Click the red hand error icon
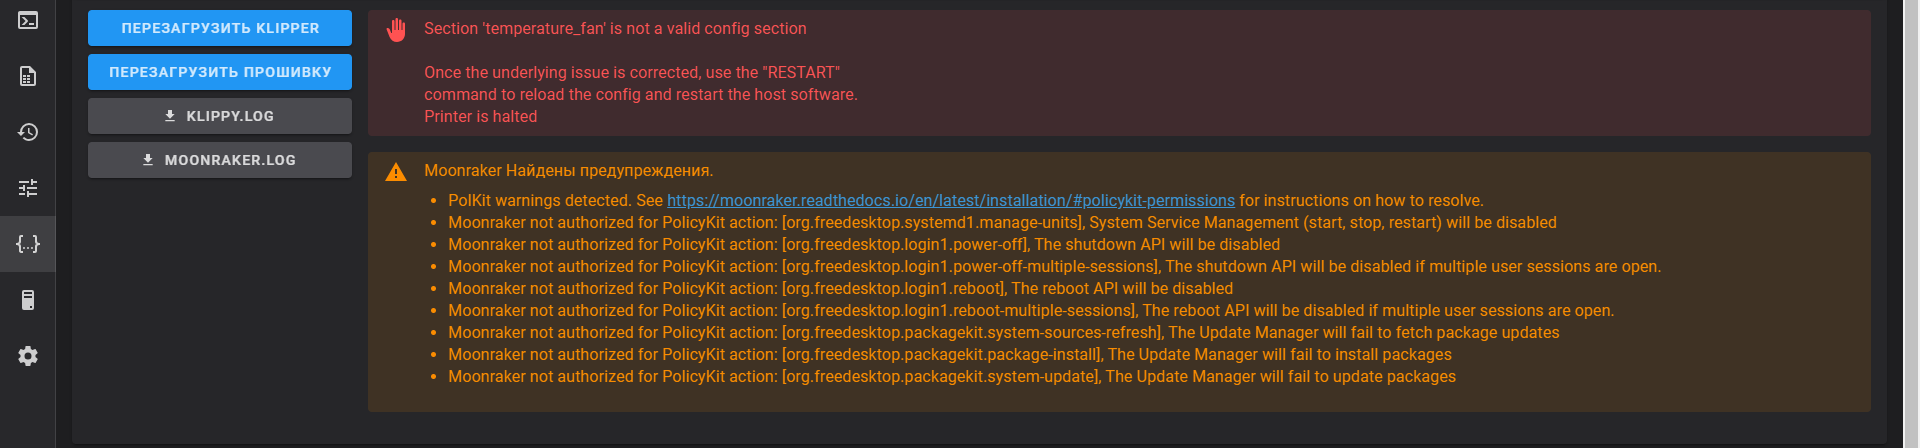This screenshot has height=448, width=1920. pos(396,30)
